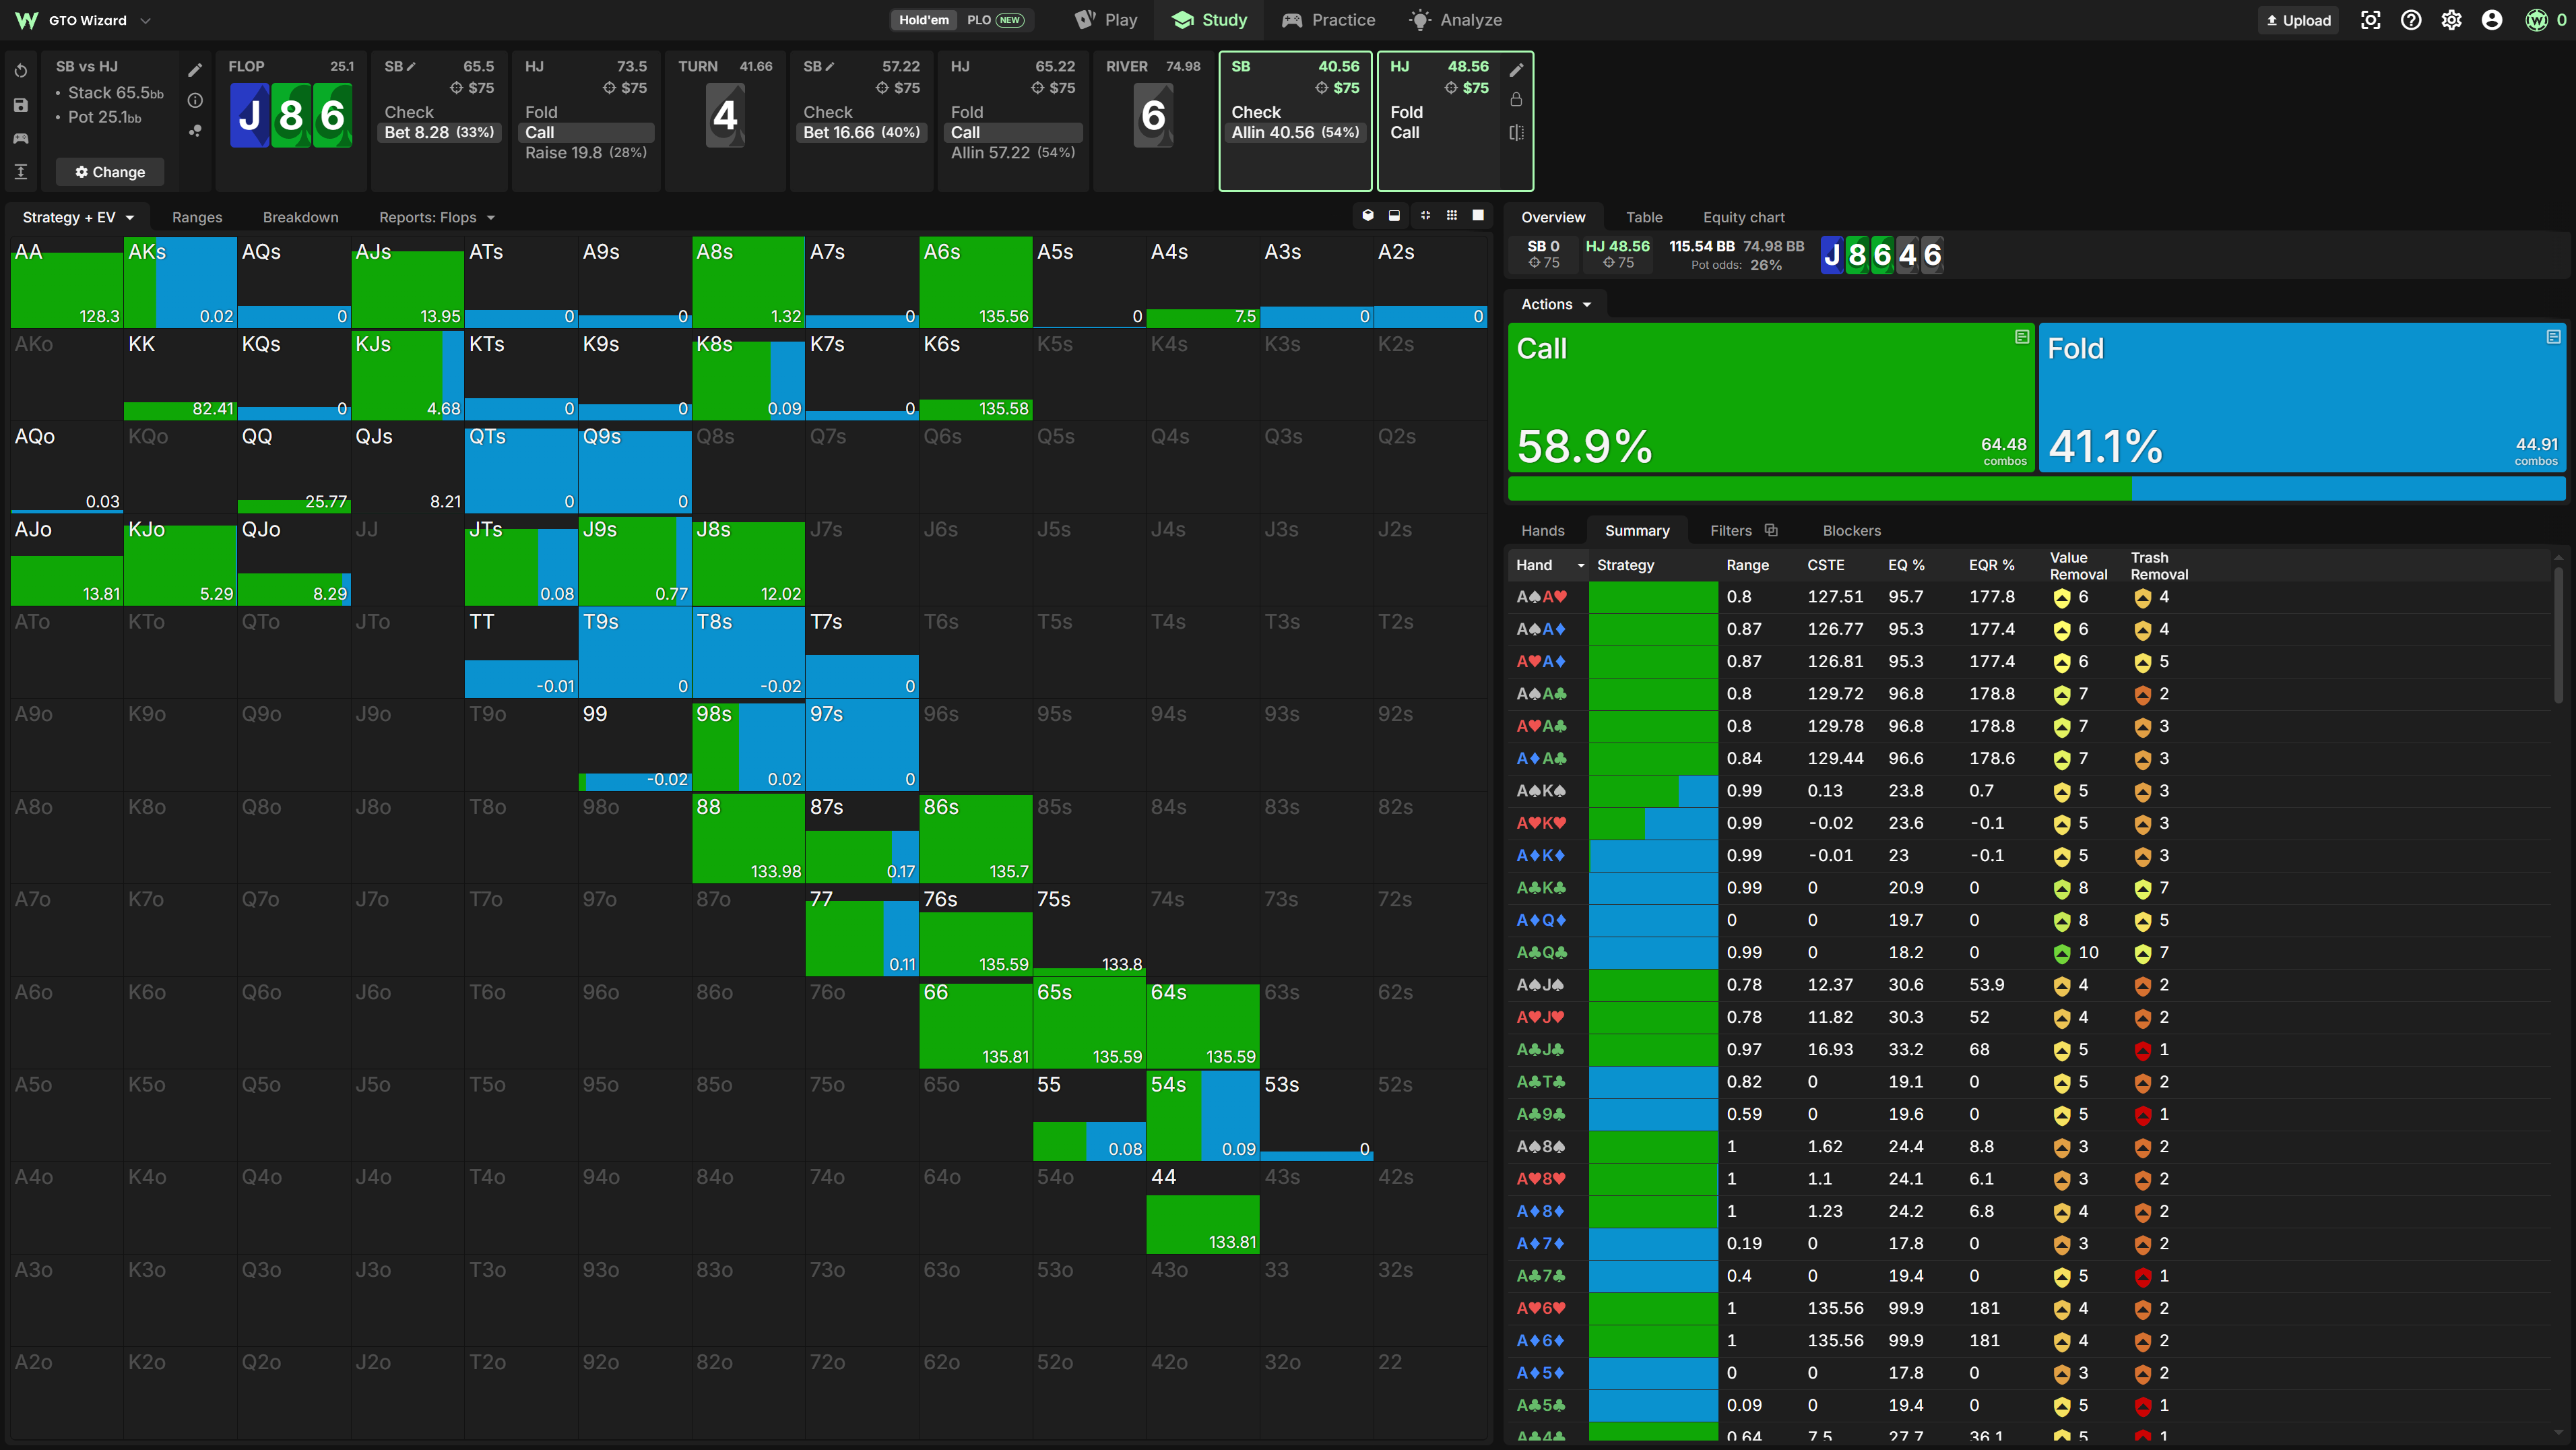Click the info icon beside SB vs HJ
The height and width of the screenshot is (1450, 2576).
[x=195, y=100]
